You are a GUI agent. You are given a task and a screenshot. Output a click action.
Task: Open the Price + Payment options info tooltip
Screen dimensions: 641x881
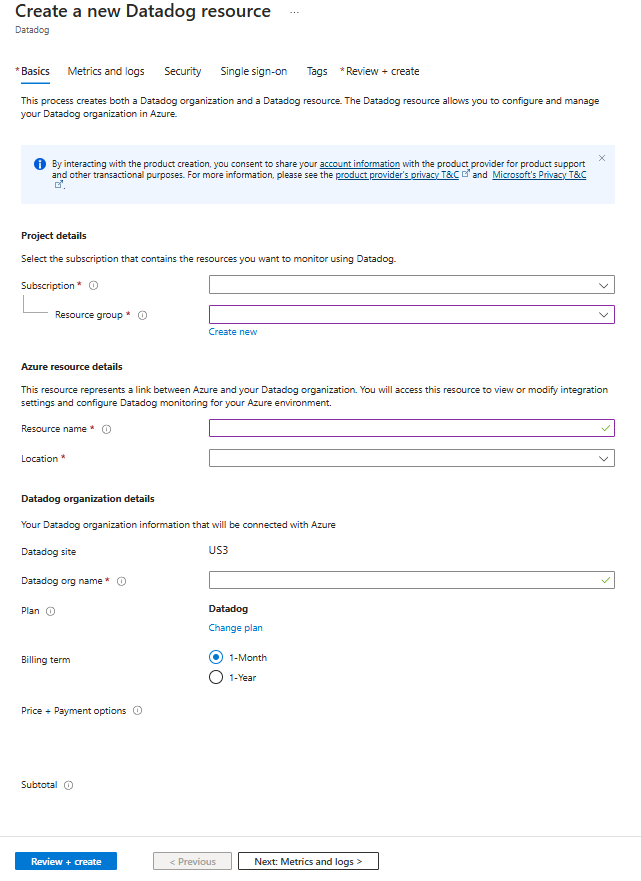[x=137, y=711]
